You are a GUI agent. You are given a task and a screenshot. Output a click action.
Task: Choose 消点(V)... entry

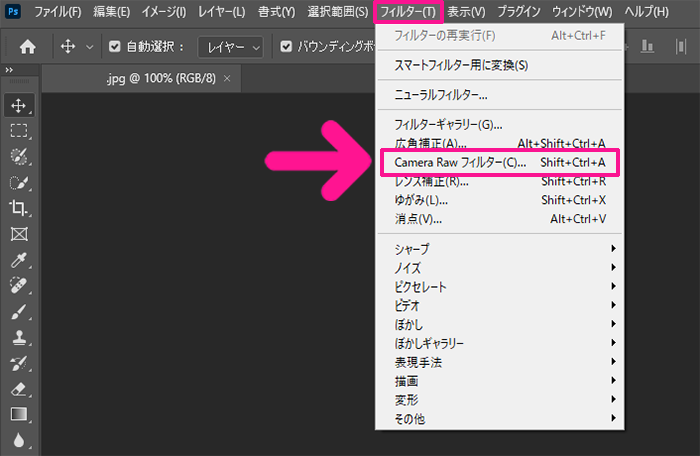pos(500,219)
